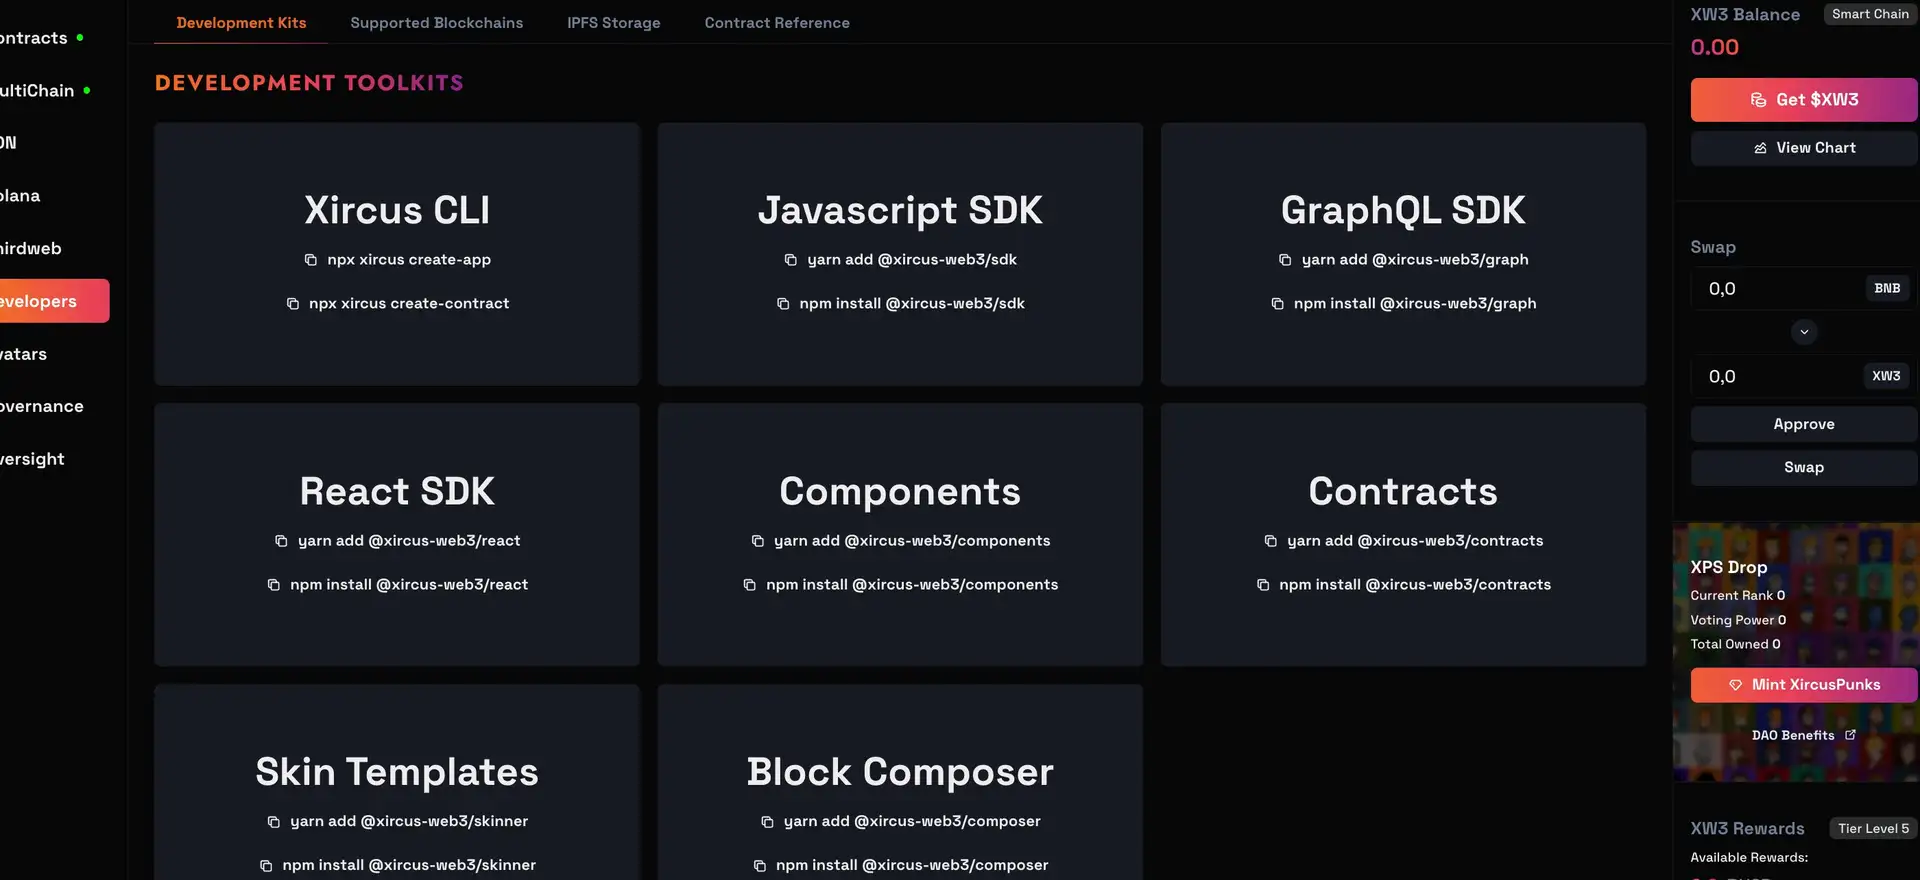Select the BNB token label
This screenshot has width=1920, height=880.
coord(1887,288)
